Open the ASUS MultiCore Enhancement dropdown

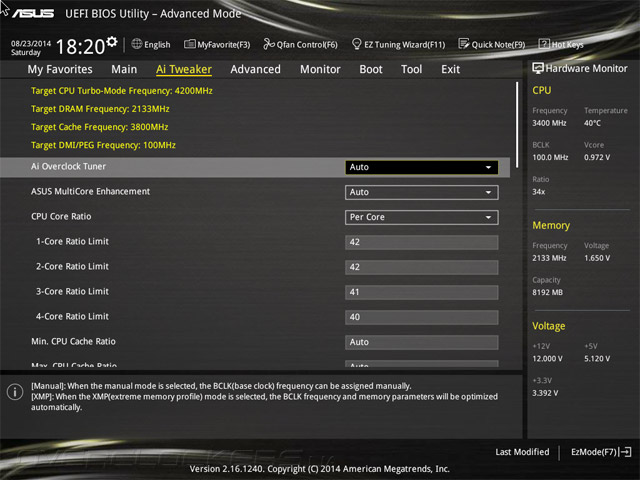coord(422,192)
